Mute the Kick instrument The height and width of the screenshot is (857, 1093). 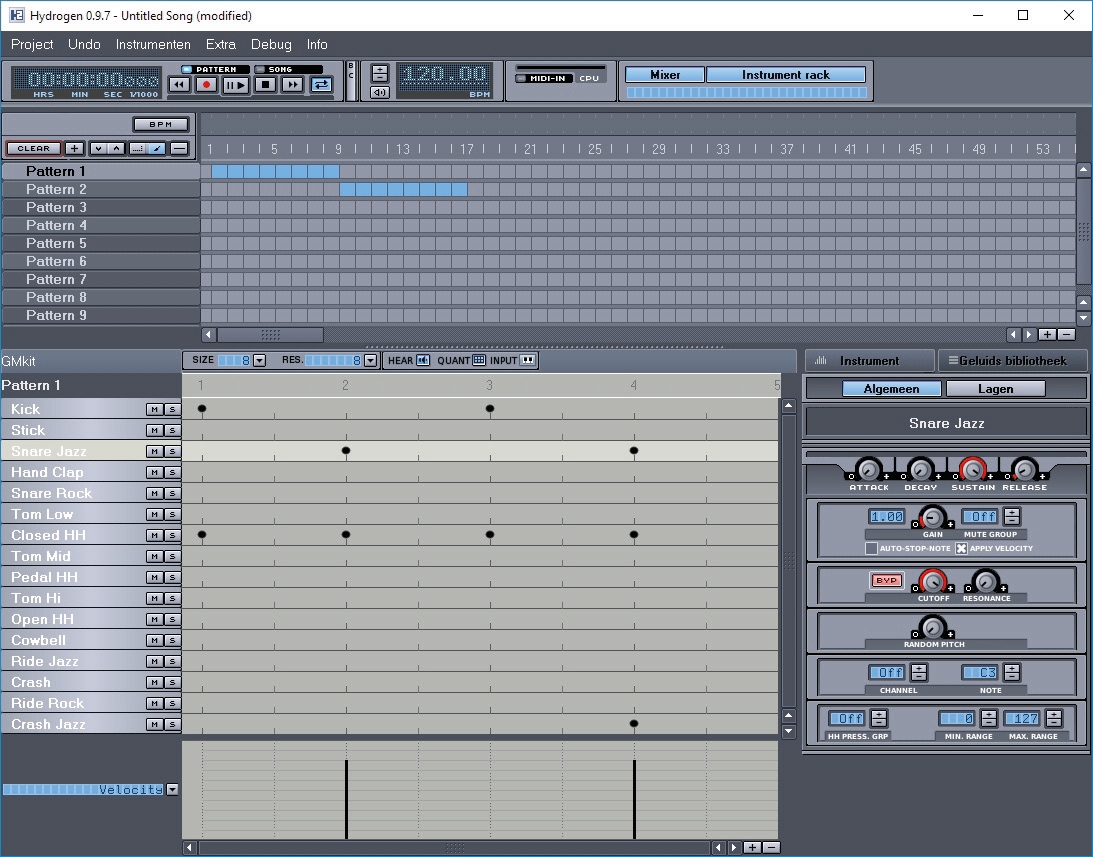154,409
